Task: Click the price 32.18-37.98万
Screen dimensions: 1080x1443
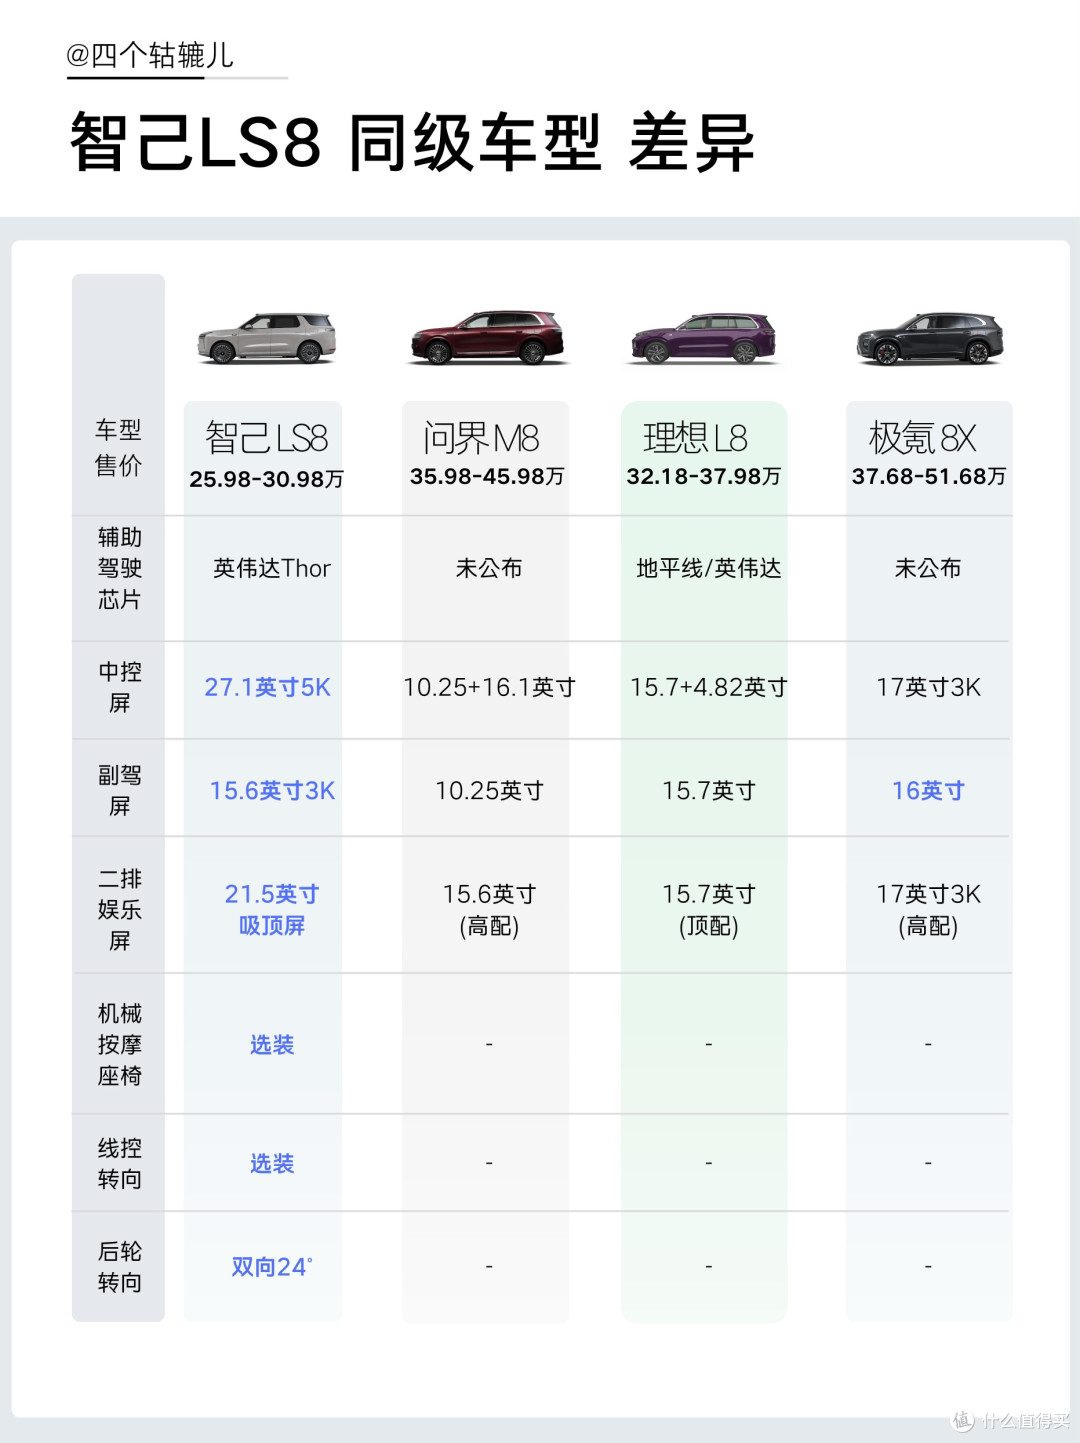Action: point(704,476)
